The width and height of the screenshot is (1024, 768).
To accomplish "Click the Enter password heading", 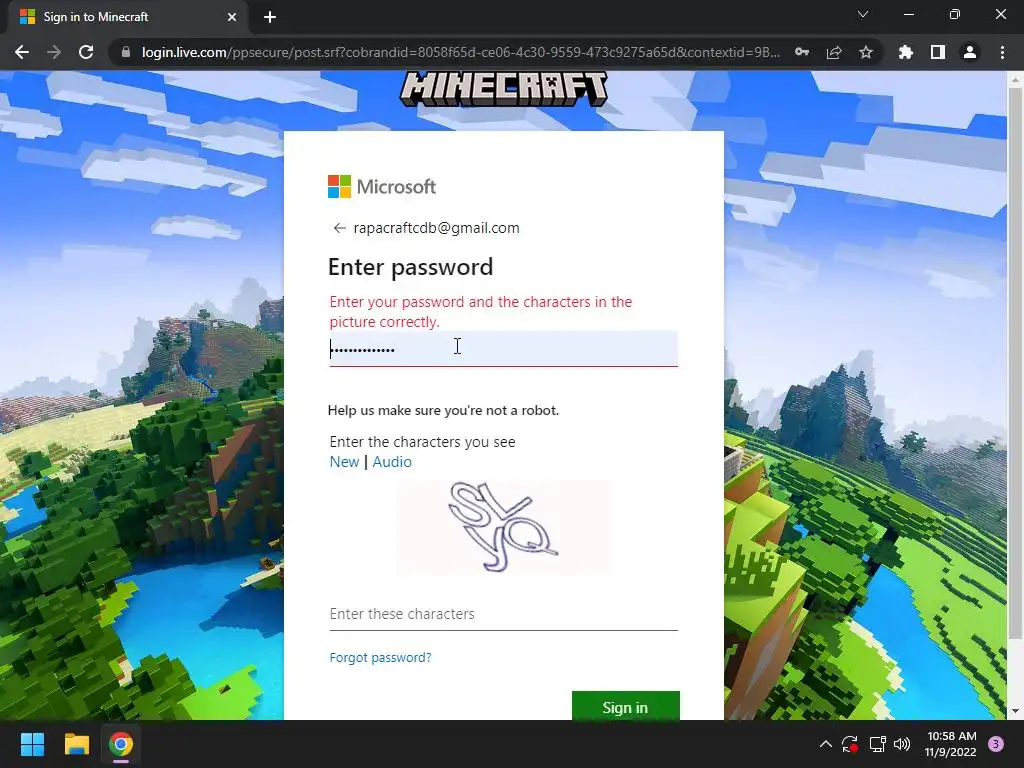I will click(410, 267).
